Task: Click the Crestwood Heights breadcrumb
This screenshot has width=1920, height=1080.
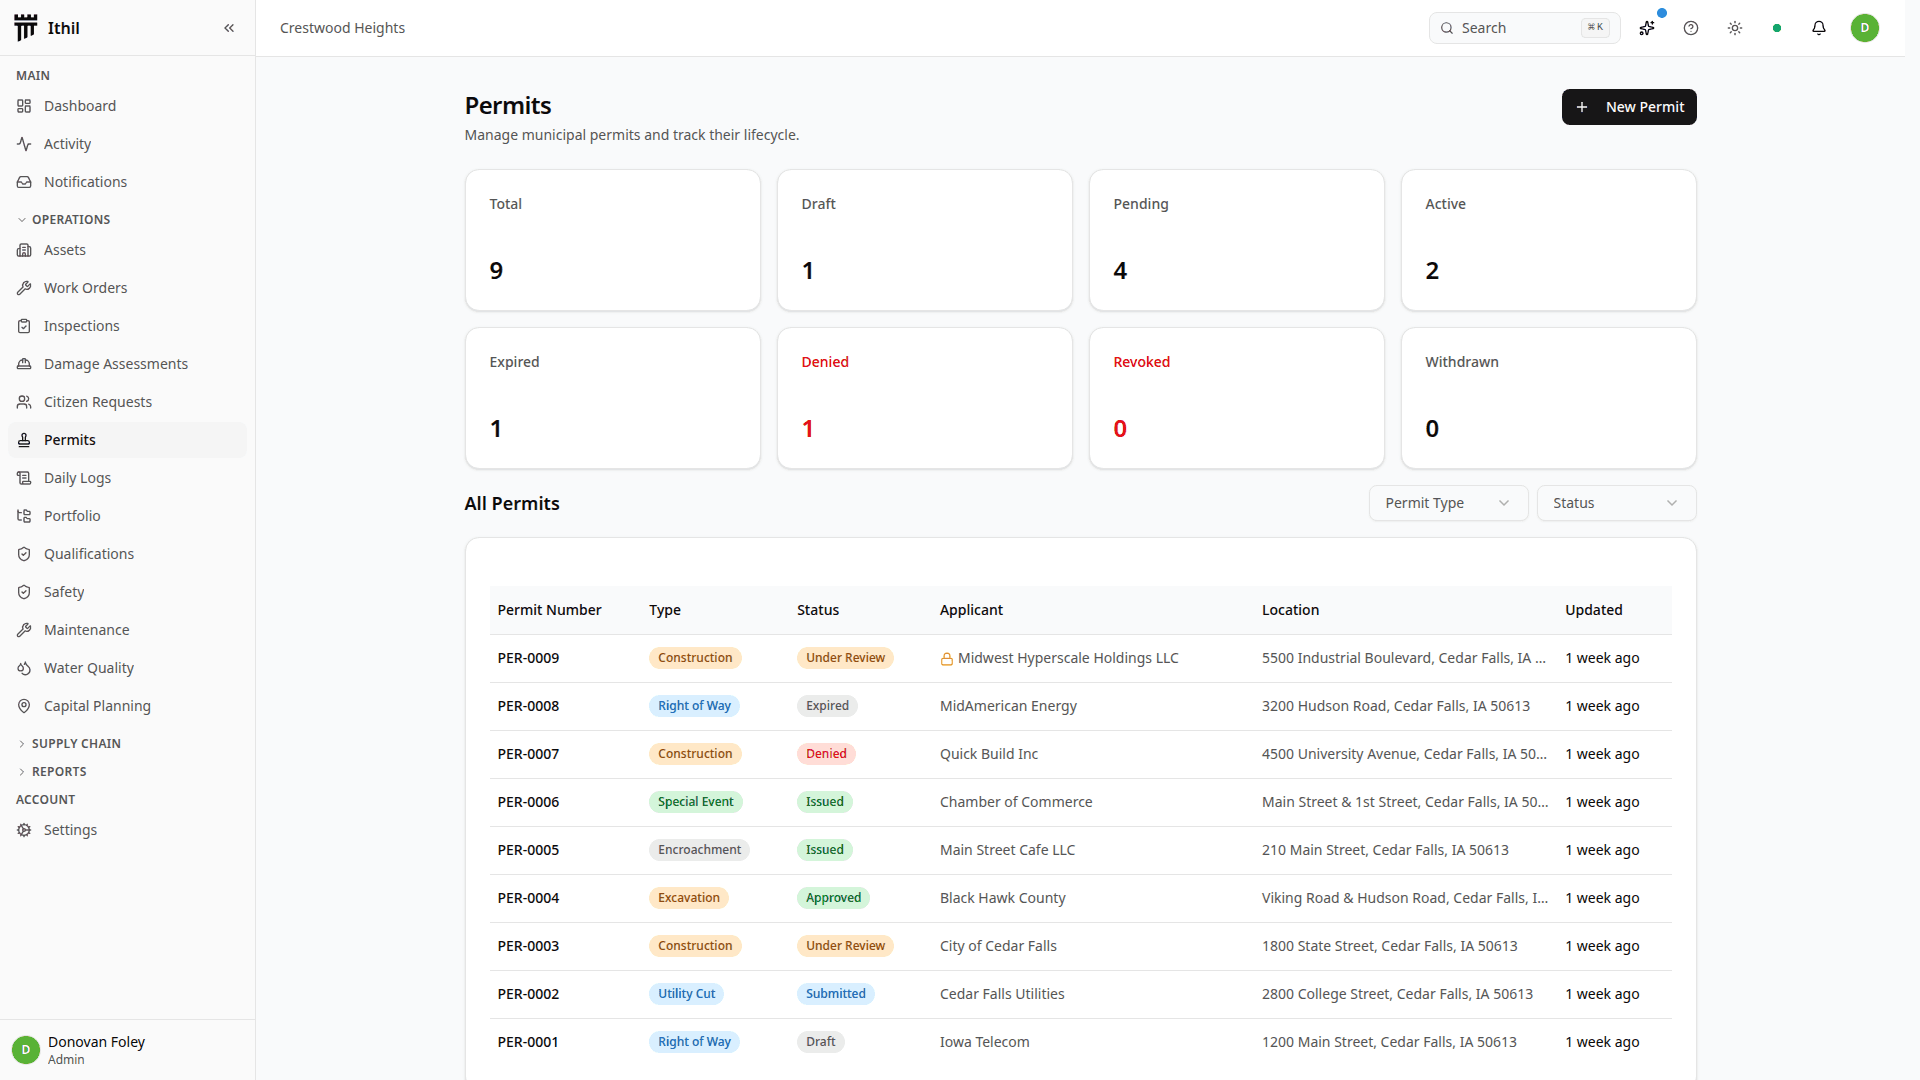Action: pos(342,28)
